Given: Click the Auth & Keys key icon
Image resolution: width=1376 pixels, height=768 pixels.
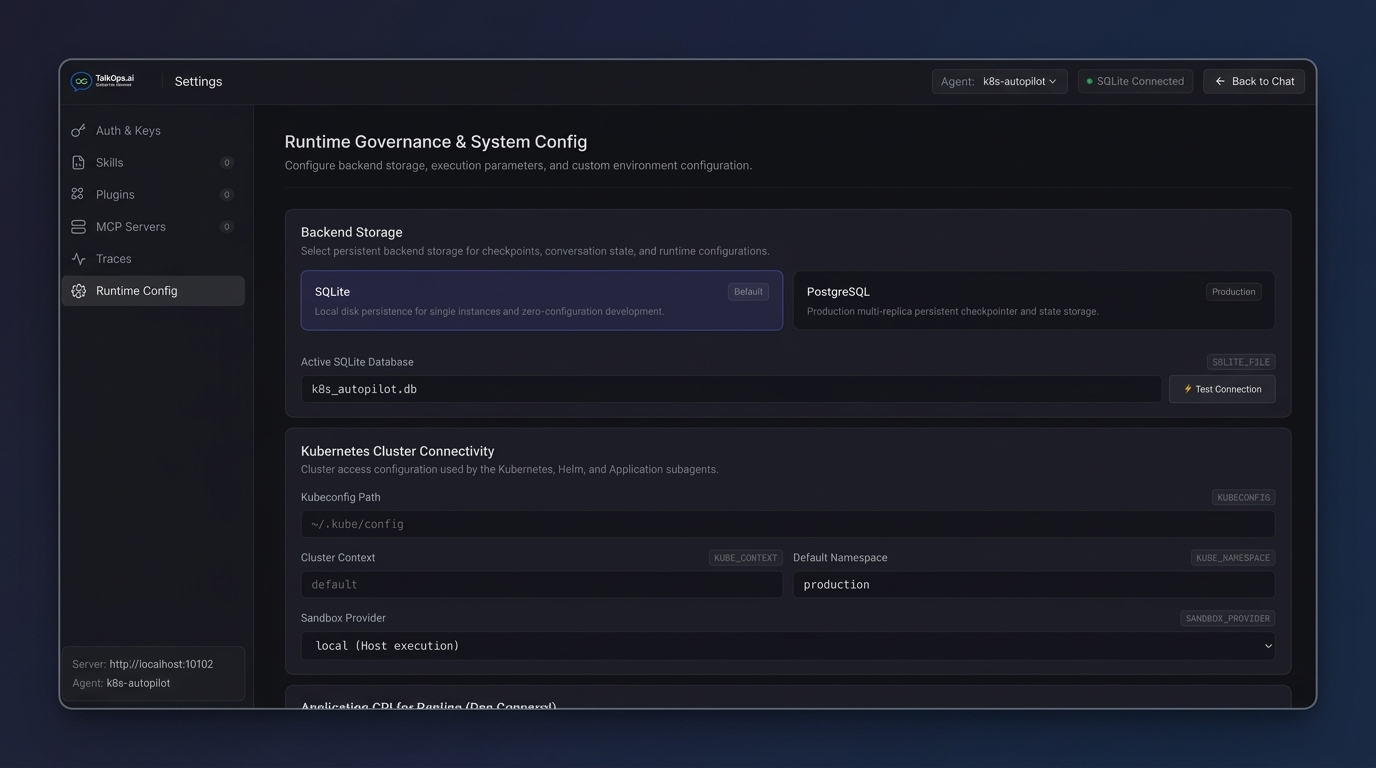Looking at the screenshot, I should [x=78, y=131].
